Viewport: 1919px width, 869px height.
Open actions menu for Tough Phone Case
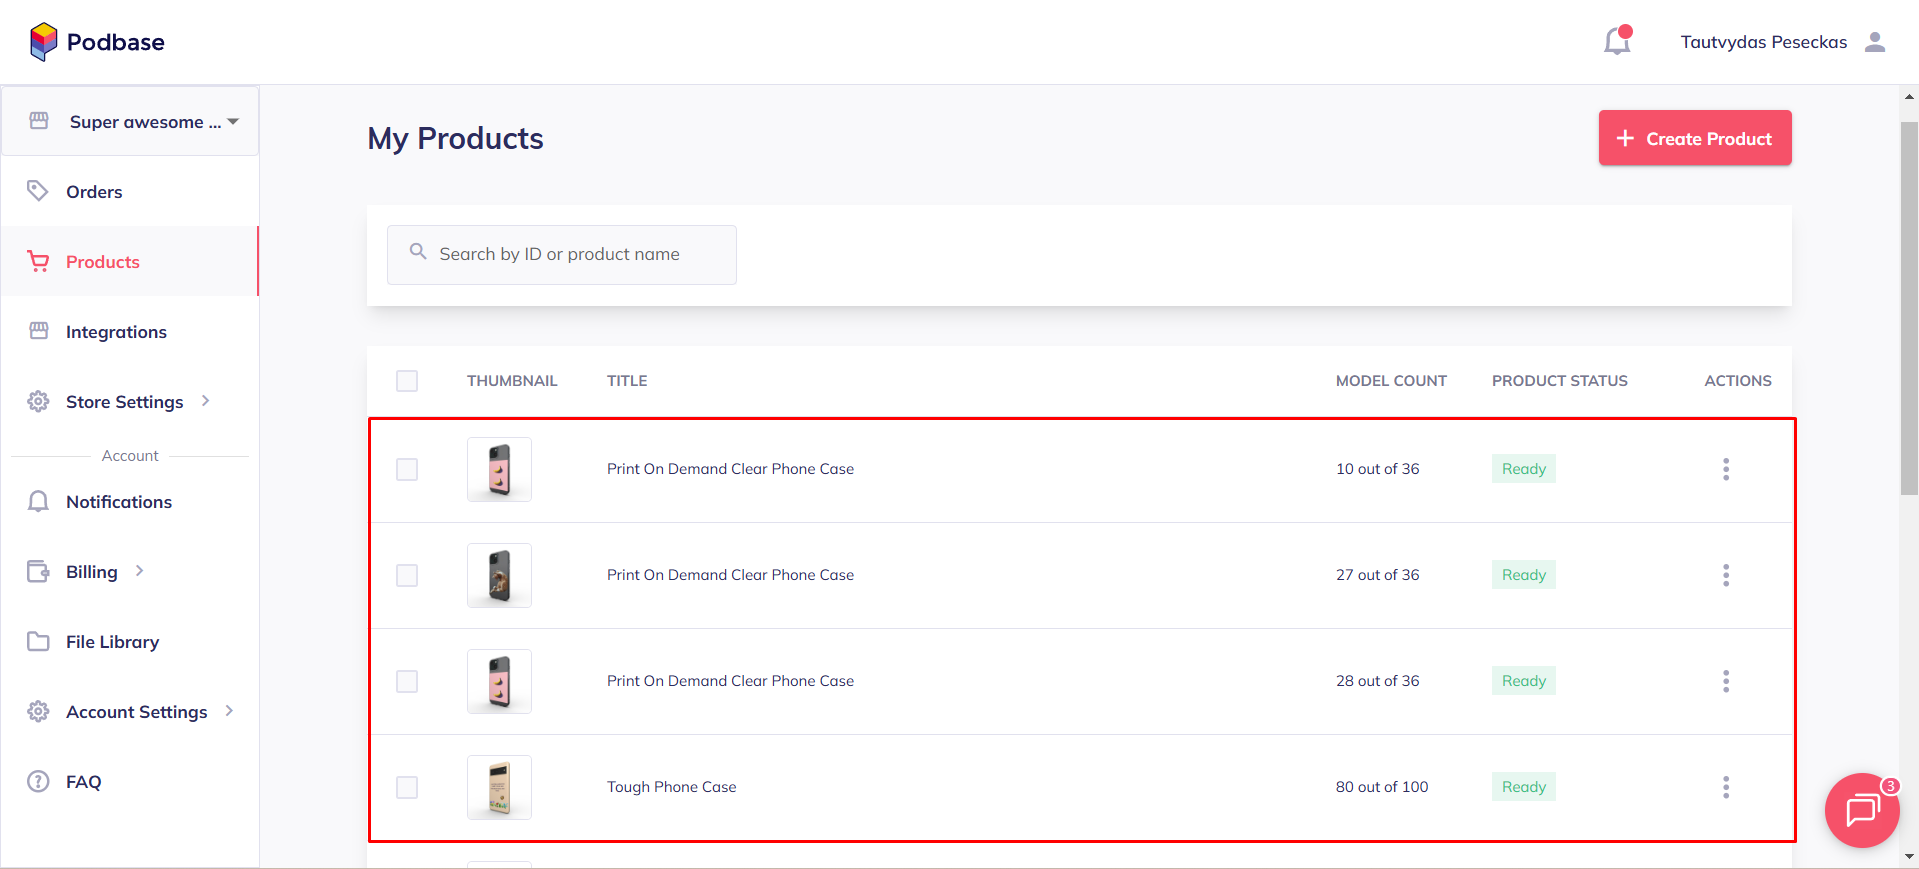click(1725, 787)
